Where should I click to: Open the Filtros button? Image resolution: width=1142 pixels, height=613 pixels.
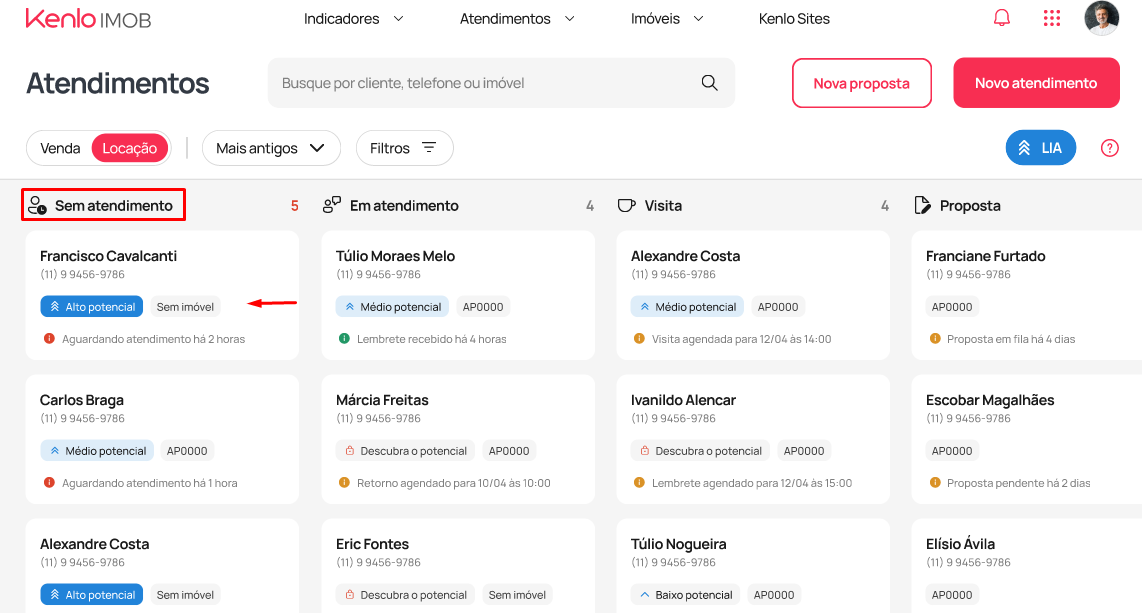404,149
